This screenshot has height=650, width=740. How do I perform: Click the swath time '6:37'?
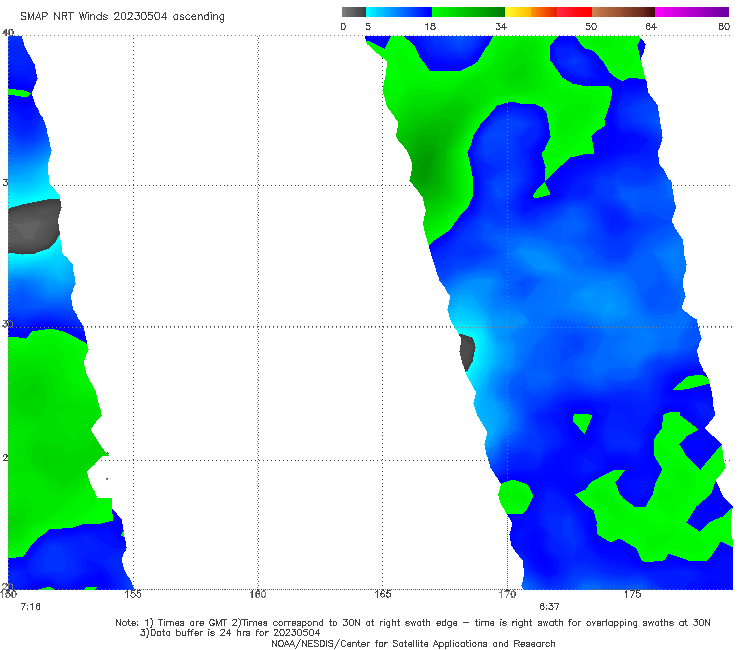coord(549,607)
